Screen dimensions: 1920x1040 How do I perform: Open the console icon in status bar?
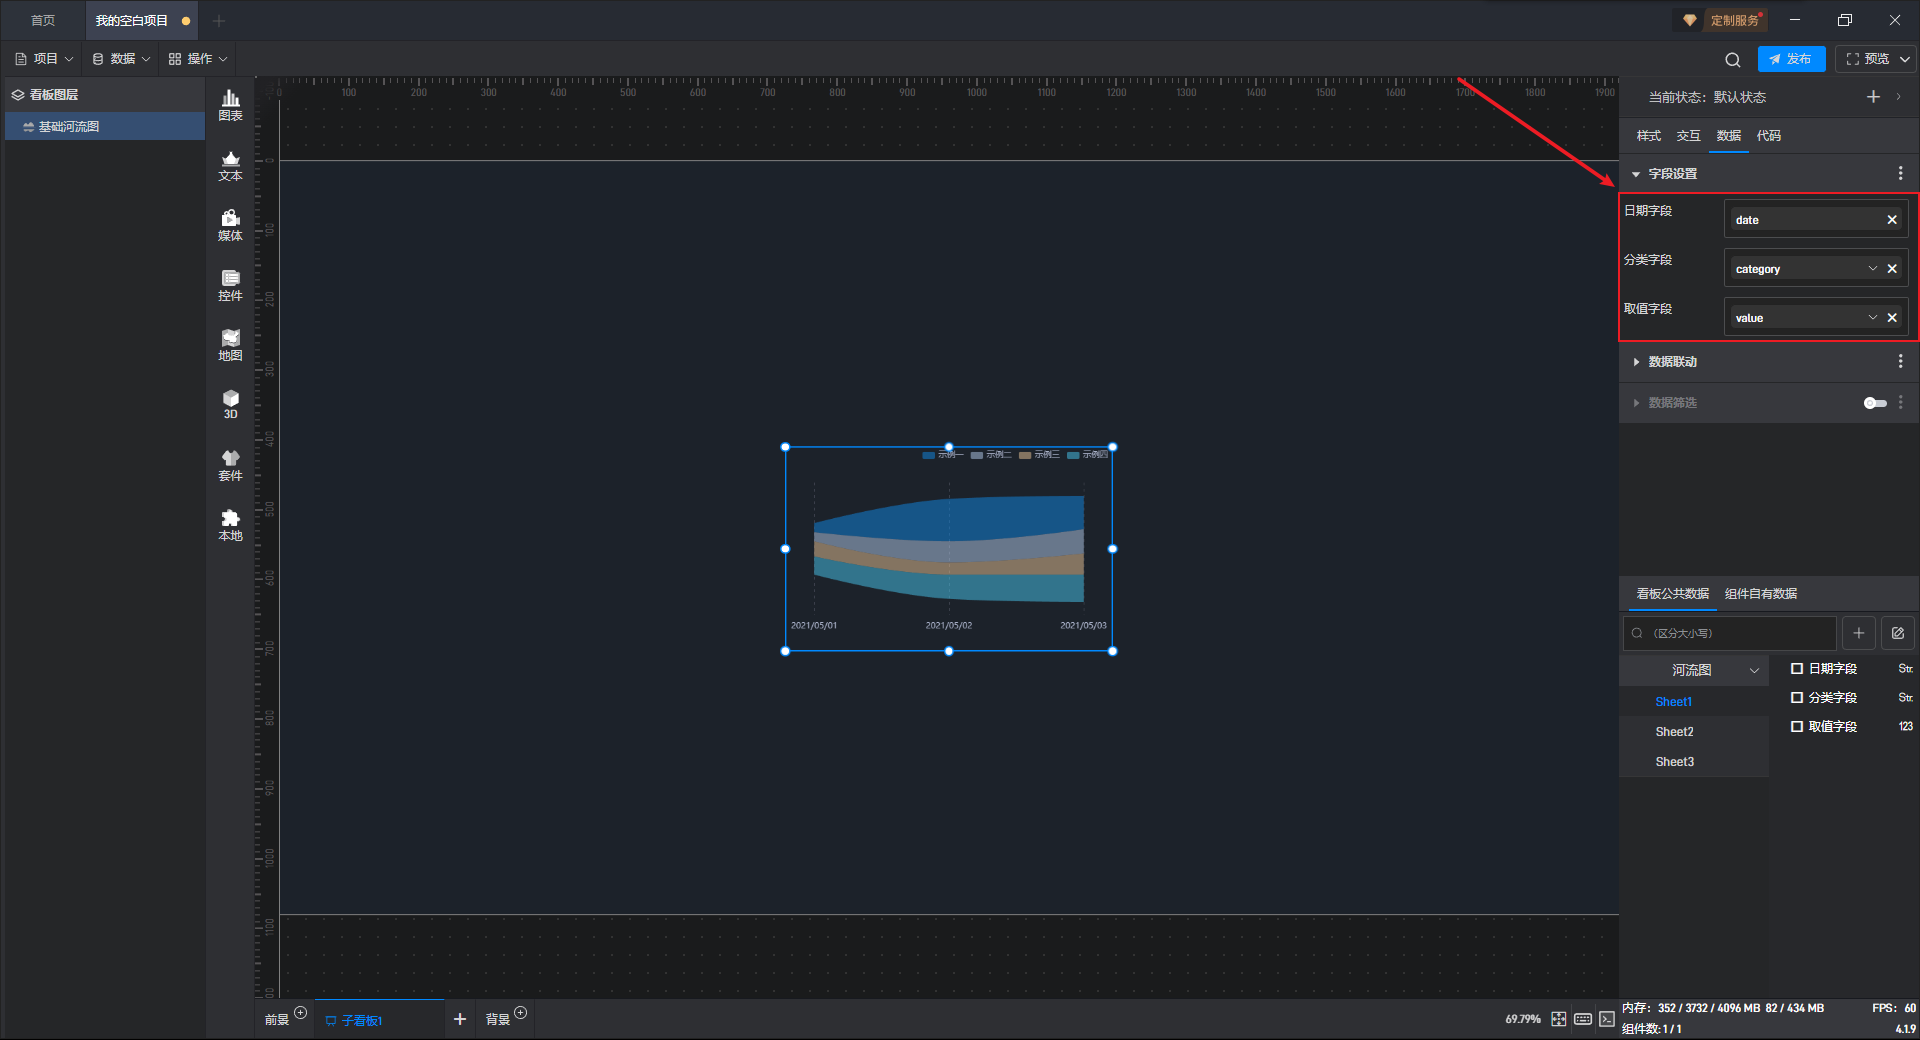(x=1606, y=1019)
